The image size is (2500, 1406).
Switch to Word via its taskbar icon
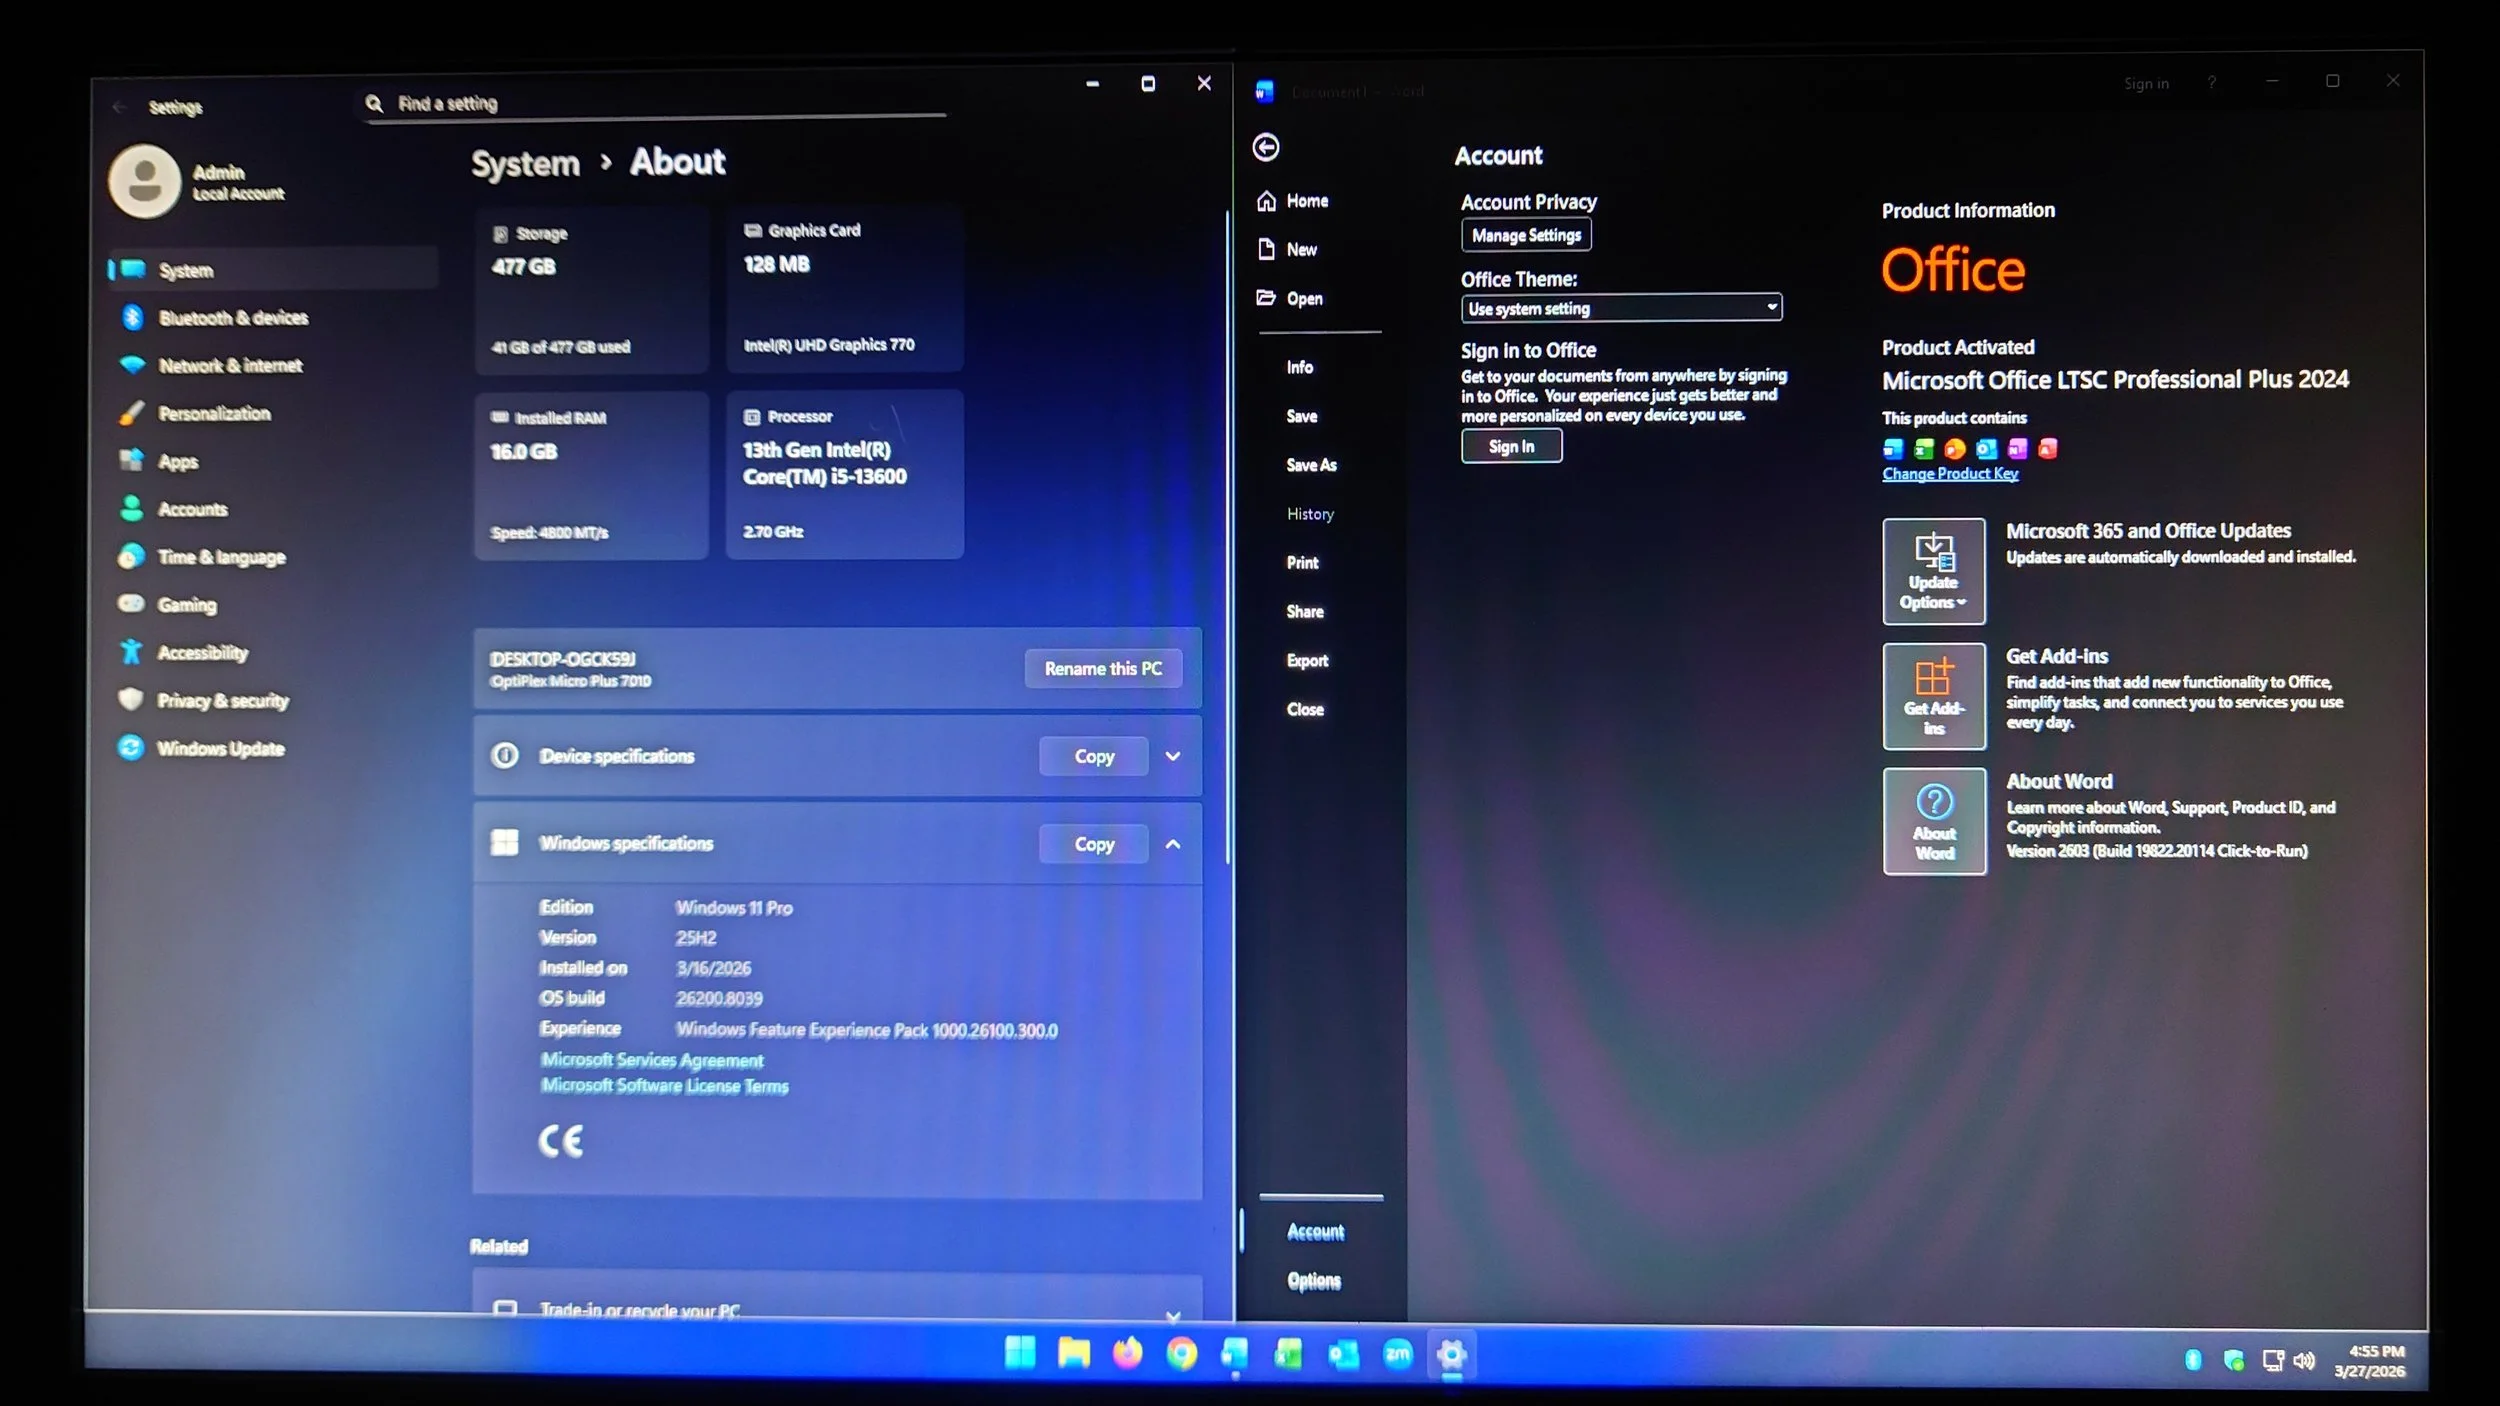[1235, 1354]
